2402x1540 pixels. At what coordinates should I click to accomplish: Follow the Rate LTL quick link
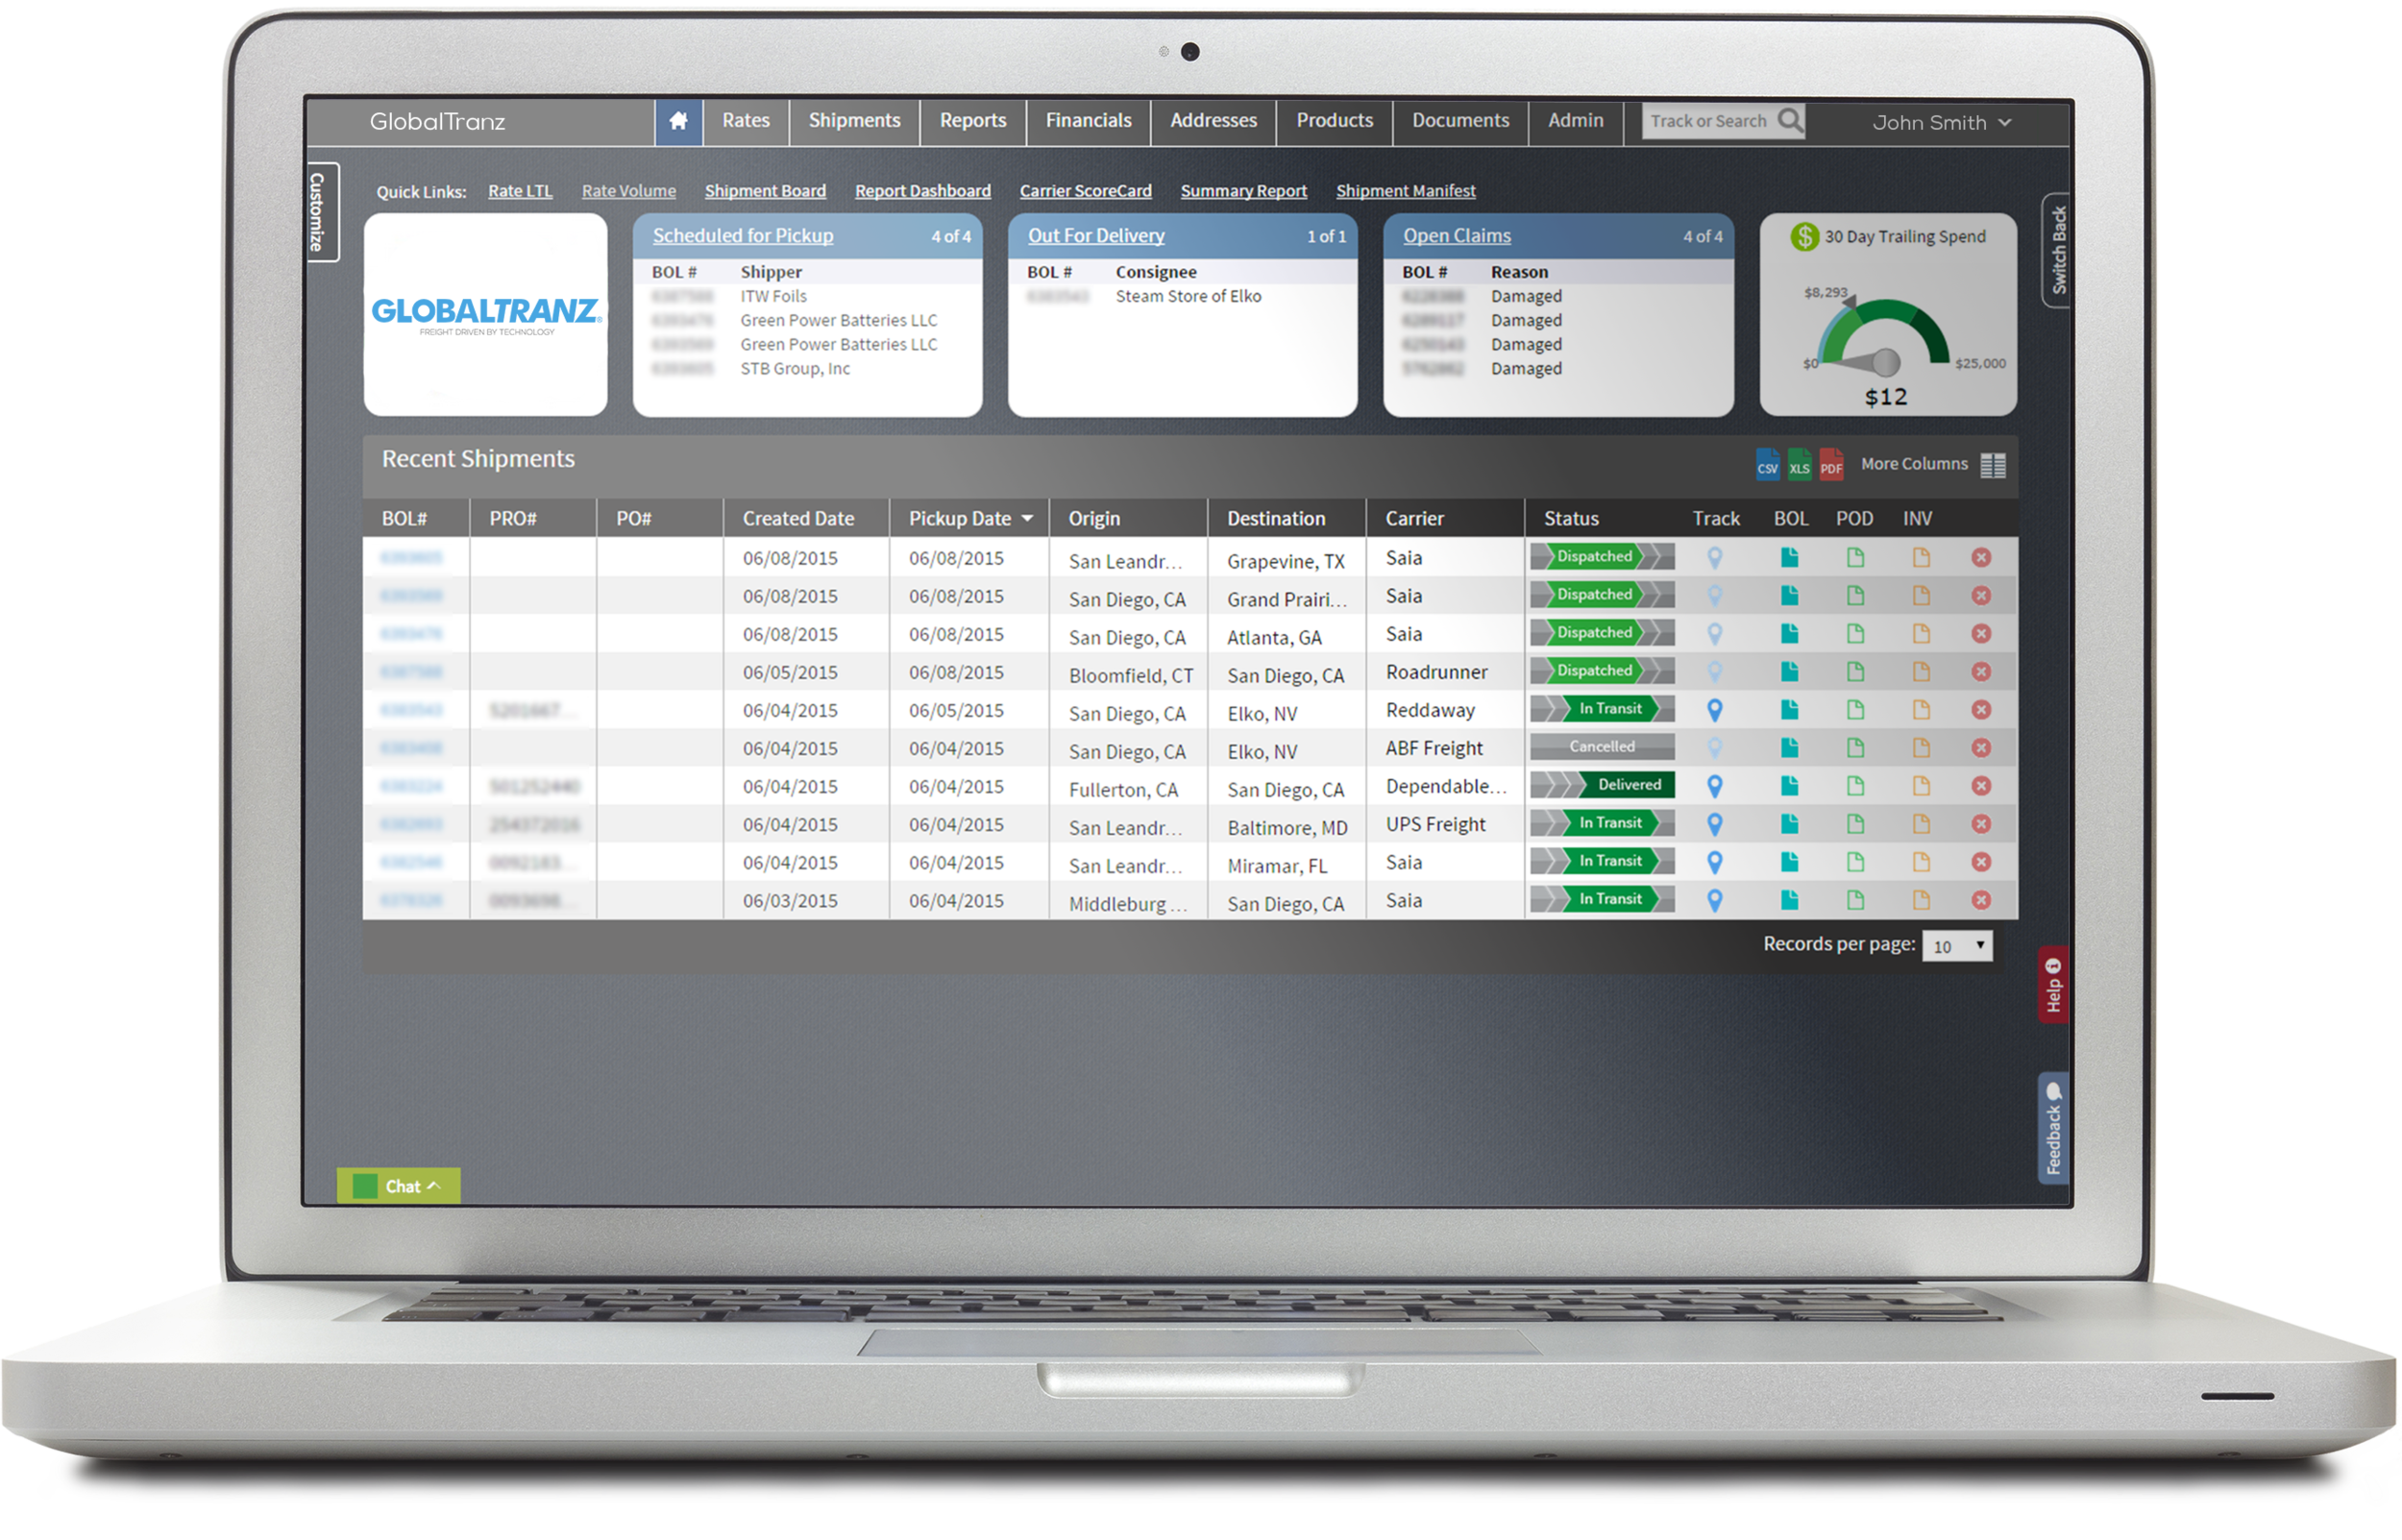coord(520,191)
